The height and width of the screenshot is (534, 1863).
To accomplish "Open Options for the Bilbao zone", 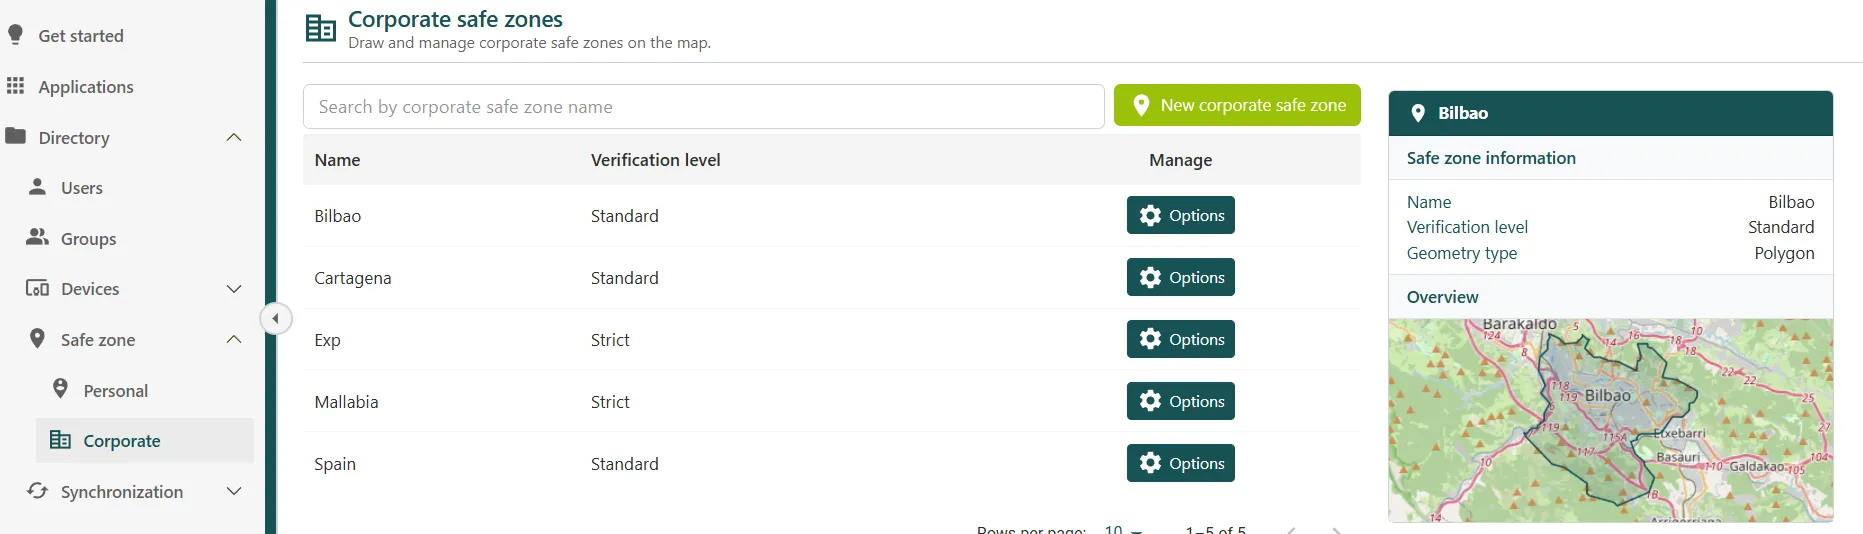I will click(1181, 215).
